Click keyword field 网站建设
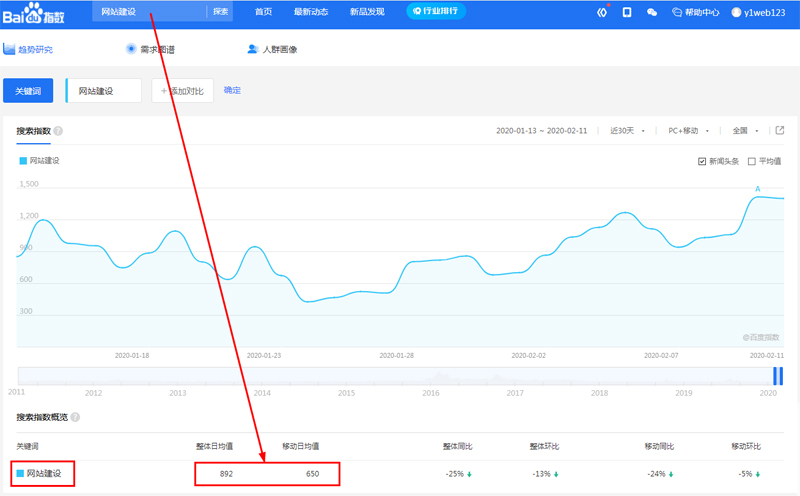800x496 pixels. click(104, 91)
